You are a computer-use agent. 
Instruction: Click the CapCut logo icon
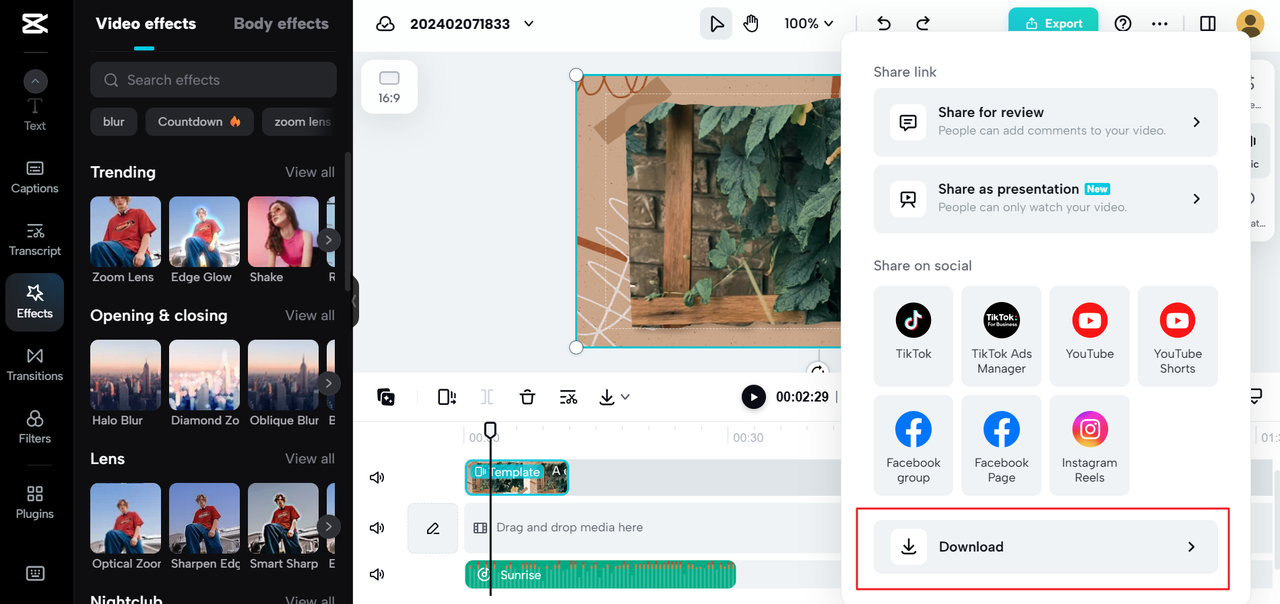pyautogui.click(x=33, y=24)
